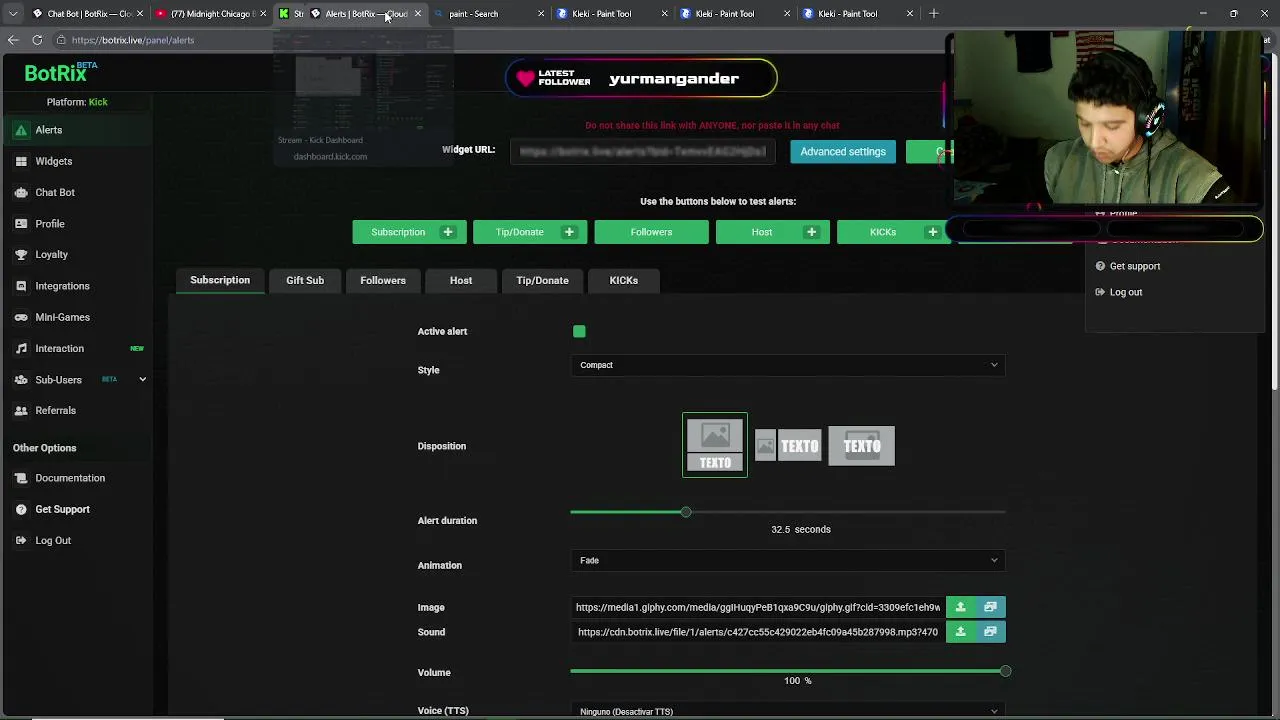This screenshot has height=720, width=1280.
Task: Open the Animation dropdown showing Fade
Action: (x=788, y=561)
